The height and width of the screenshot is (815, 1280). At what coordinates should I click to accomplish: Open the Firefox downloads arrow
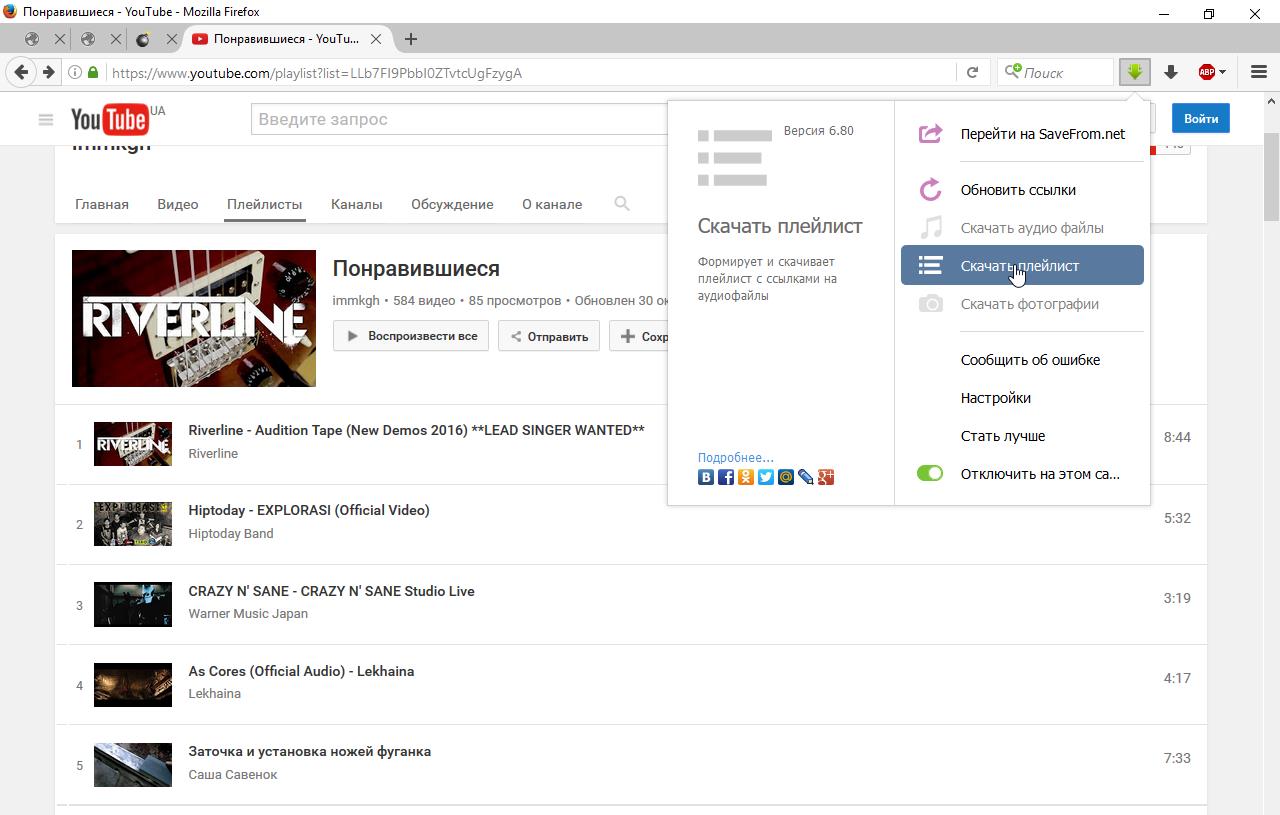click(x=1171, y=72)
